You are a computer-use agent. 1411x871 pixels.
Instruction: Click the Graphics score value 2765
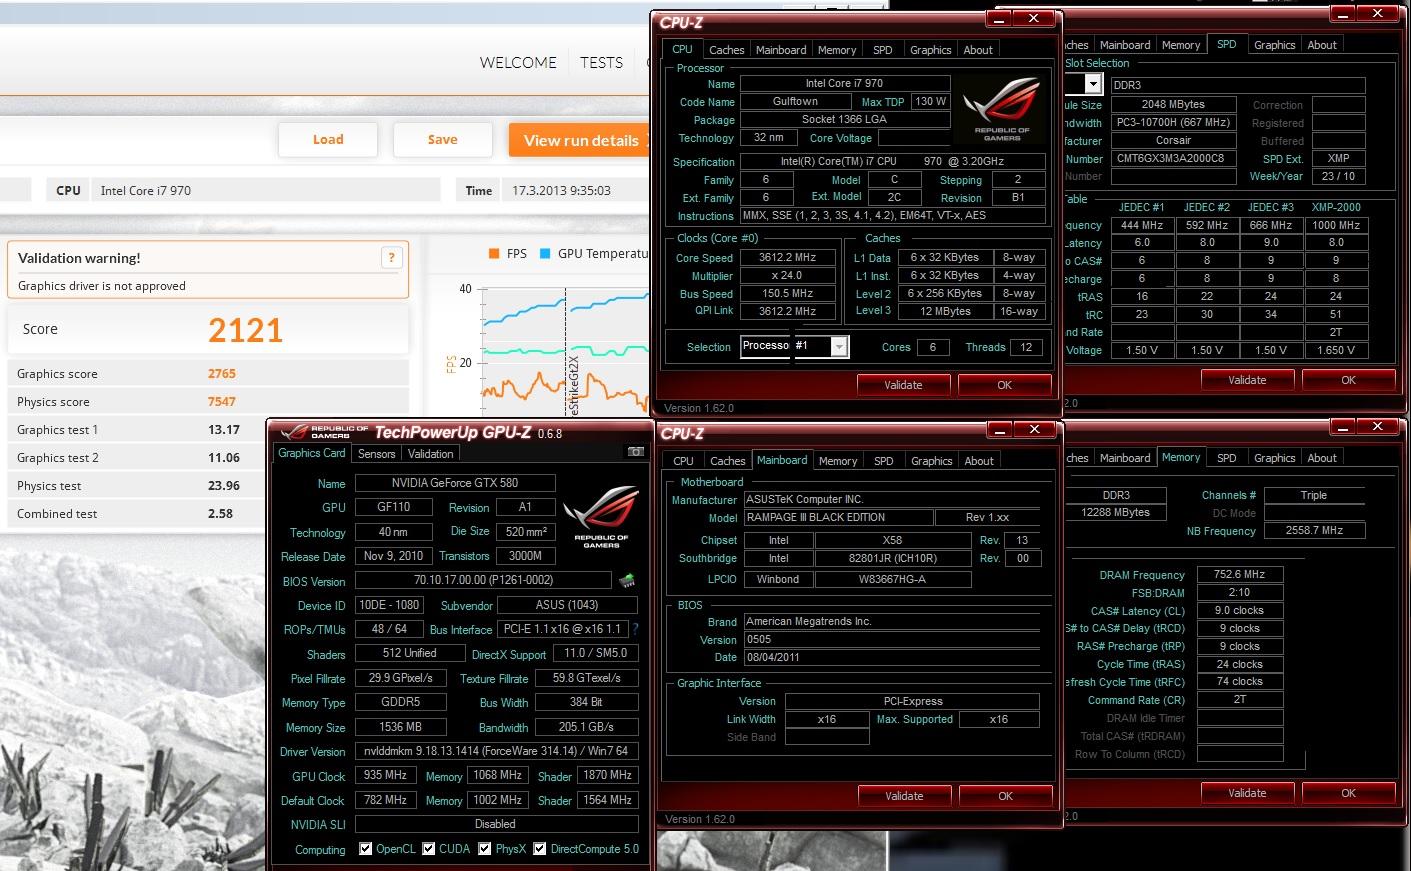pos(222,374)
